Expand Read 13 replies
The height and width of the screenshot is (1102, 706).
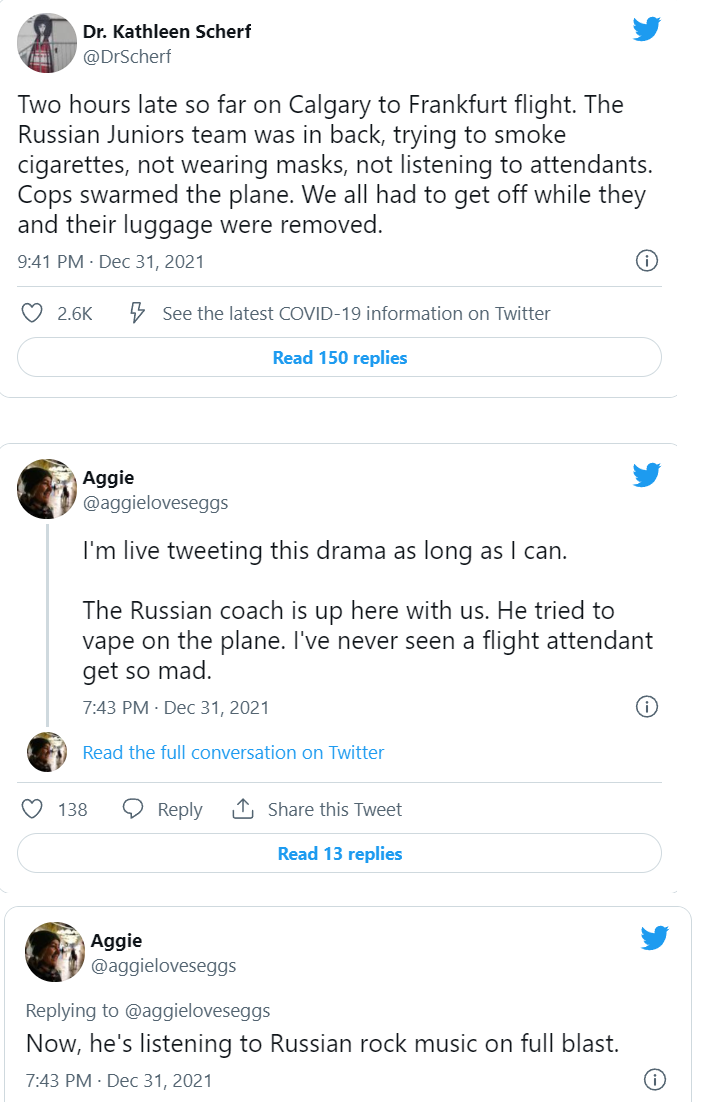tap(340, 853)
